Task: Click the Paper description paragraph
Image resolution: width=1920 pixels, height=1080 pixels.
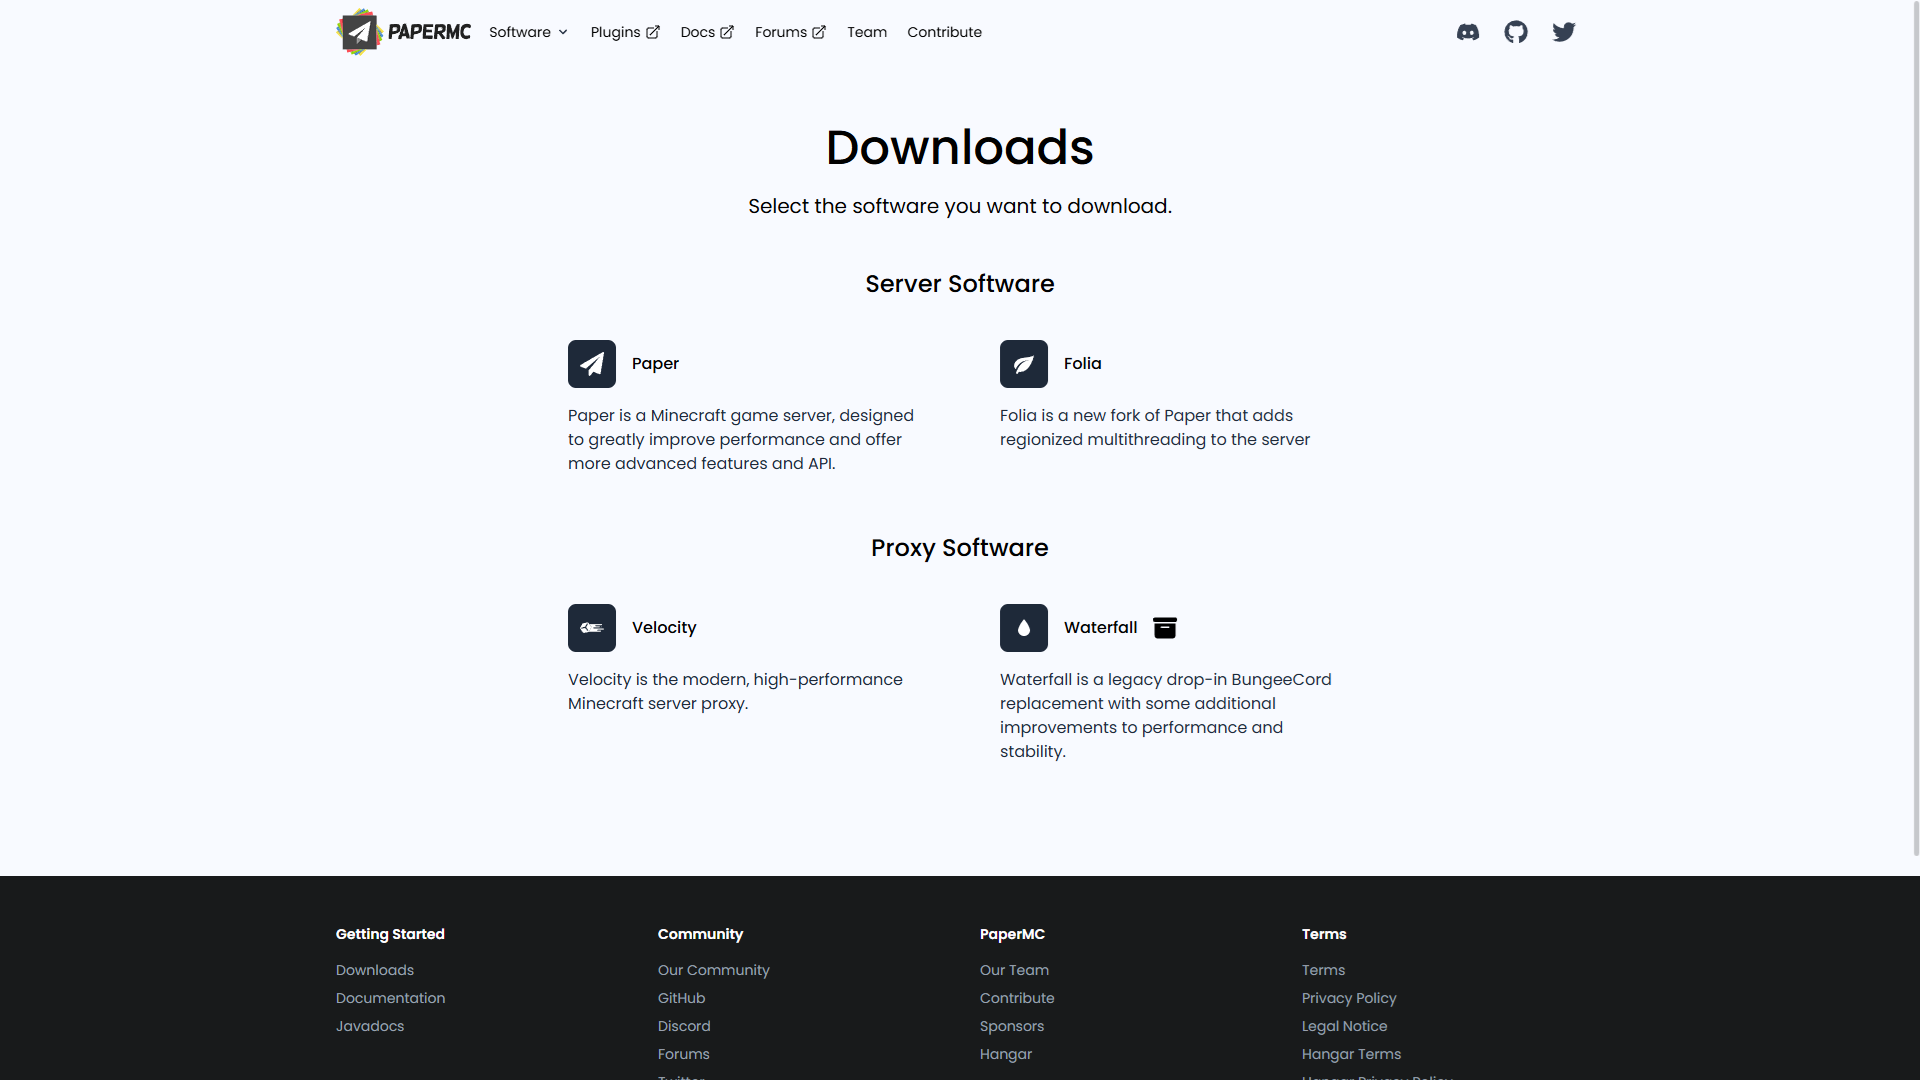Action: coord(741,439)
